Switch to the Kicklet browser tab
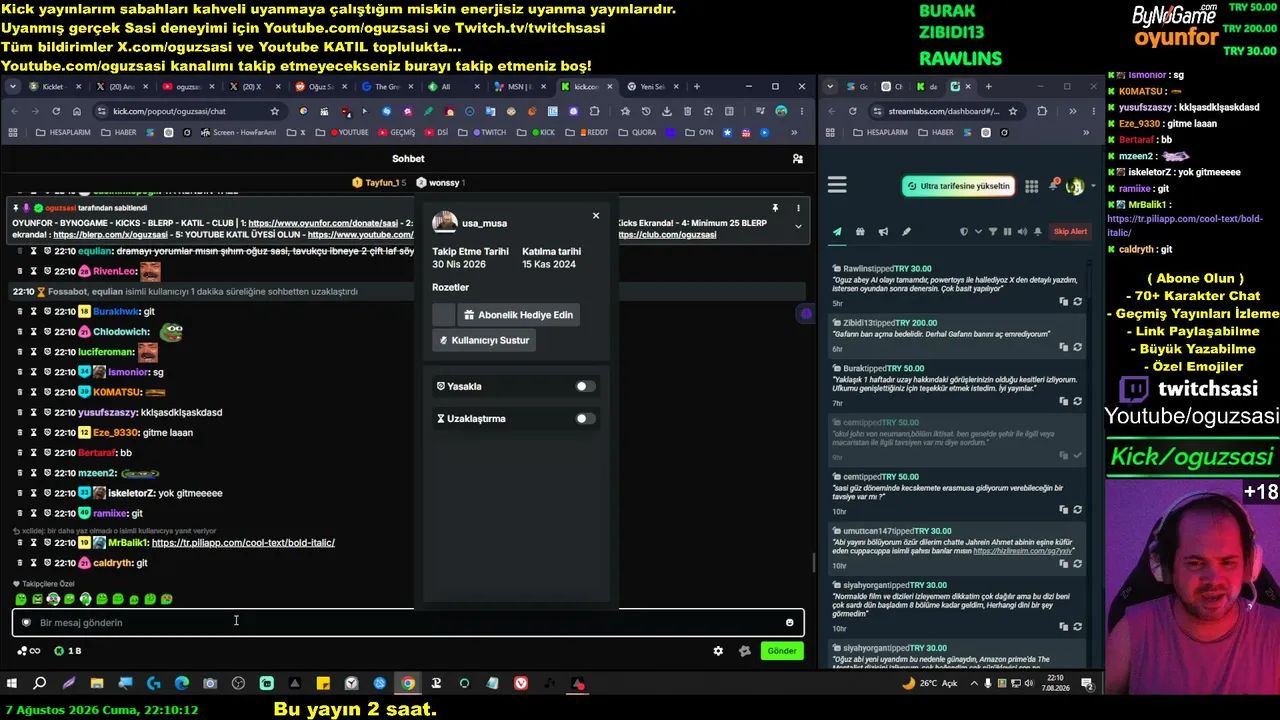1280x720 pixels. pos(55,87)
